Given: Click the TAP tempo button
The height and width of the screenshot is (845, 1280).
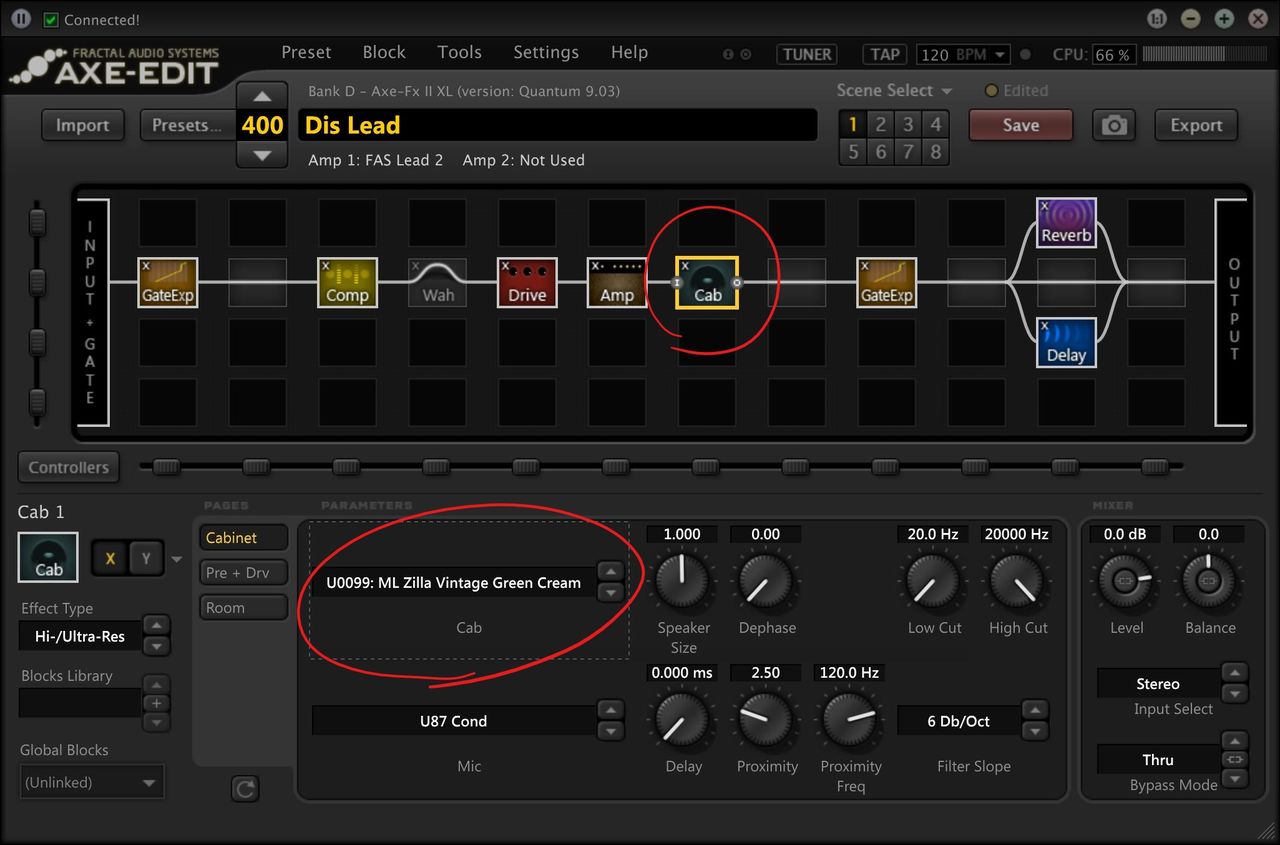Looking at the screenshot, I should click(884, 55).
